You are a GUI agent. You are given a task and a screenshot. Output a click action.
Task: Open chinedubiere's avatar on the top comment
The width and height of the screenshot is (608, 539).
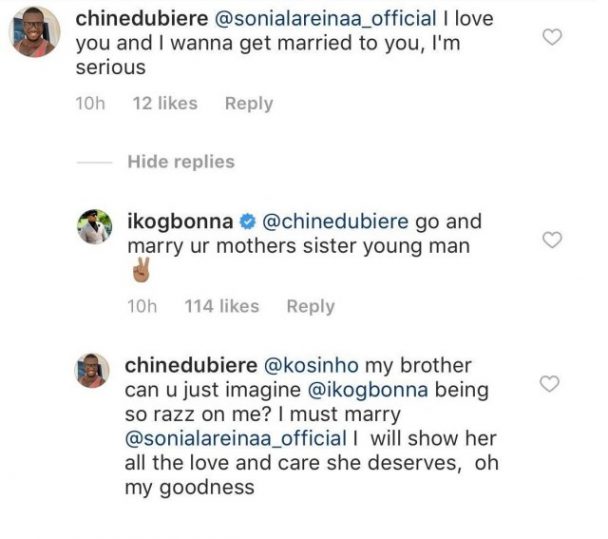[37, 32]
